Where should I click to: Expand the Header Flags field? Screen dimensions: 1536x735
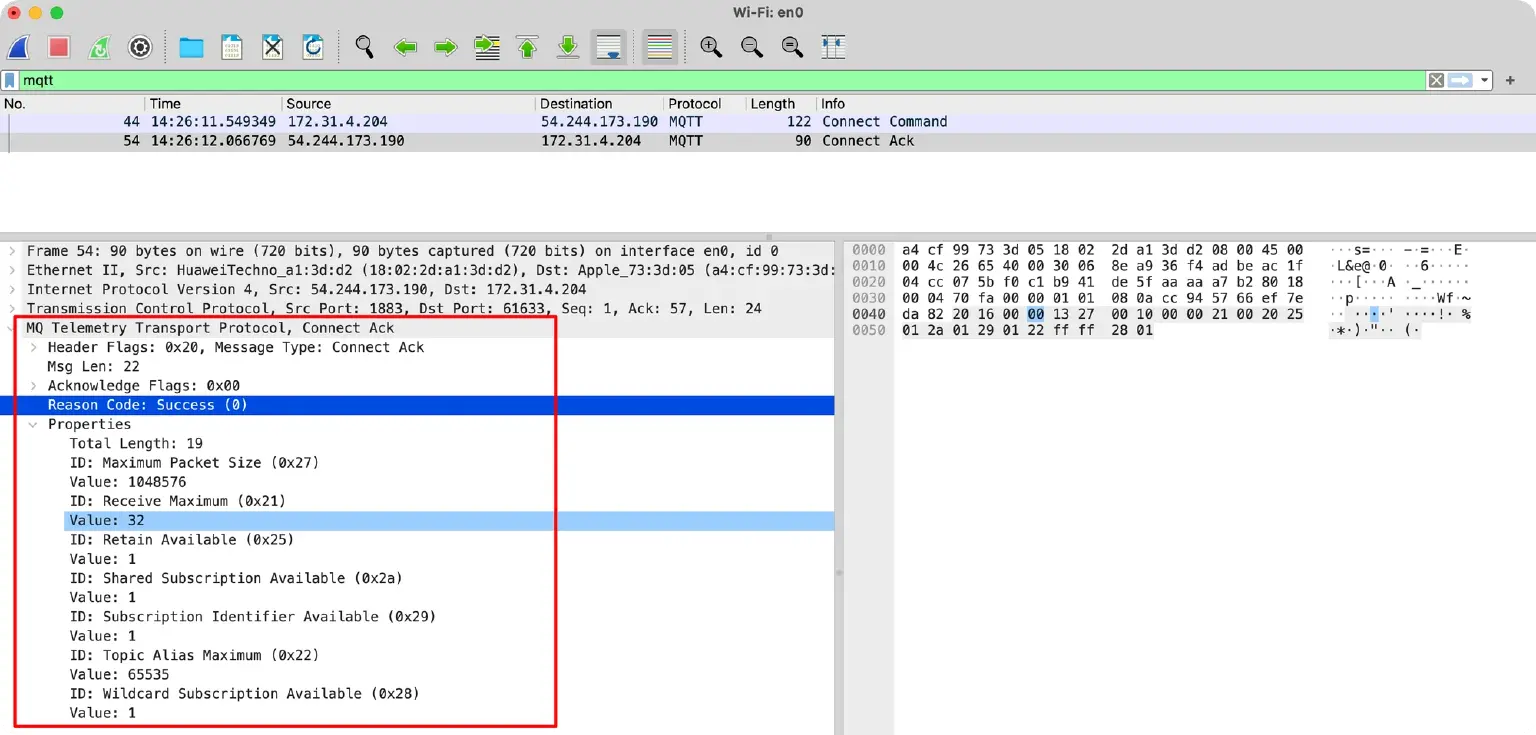tap(34, 347)
